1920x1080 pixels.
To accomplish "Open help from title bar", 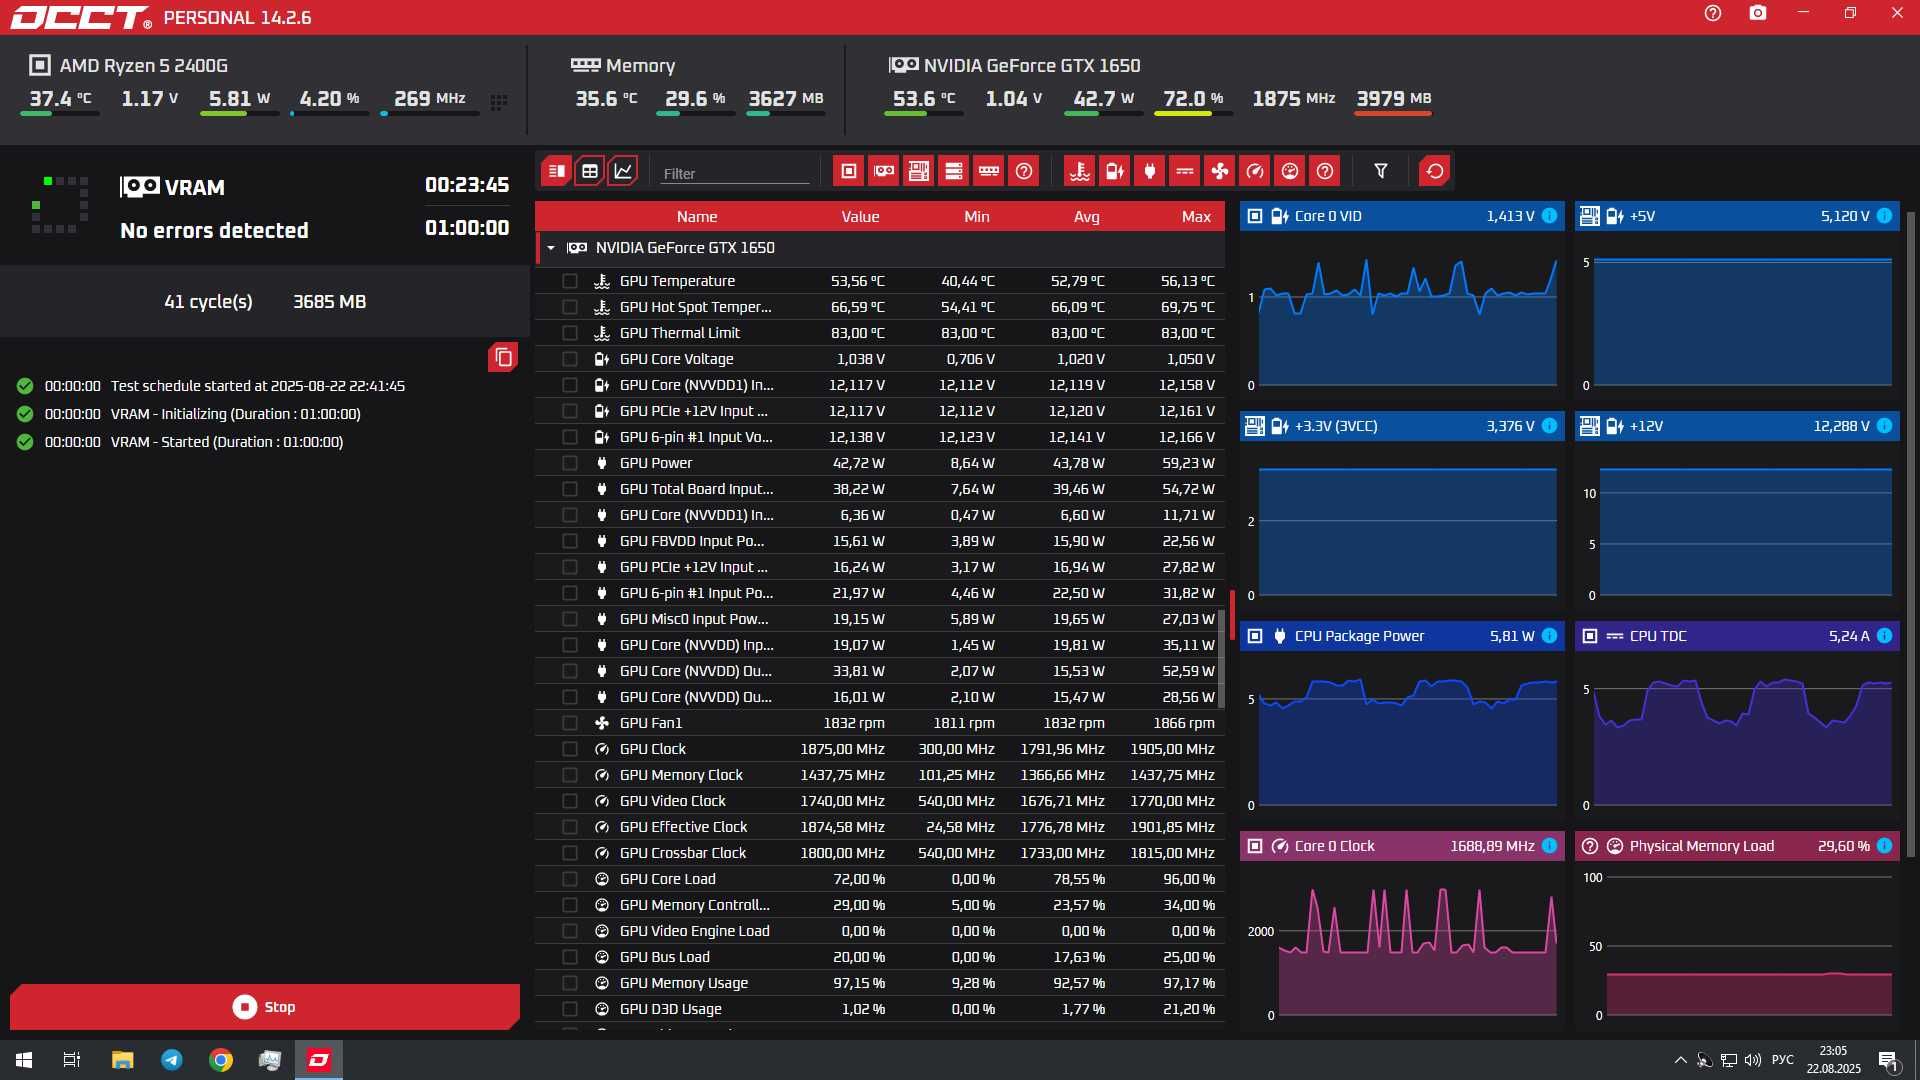I will [1713, 13].
